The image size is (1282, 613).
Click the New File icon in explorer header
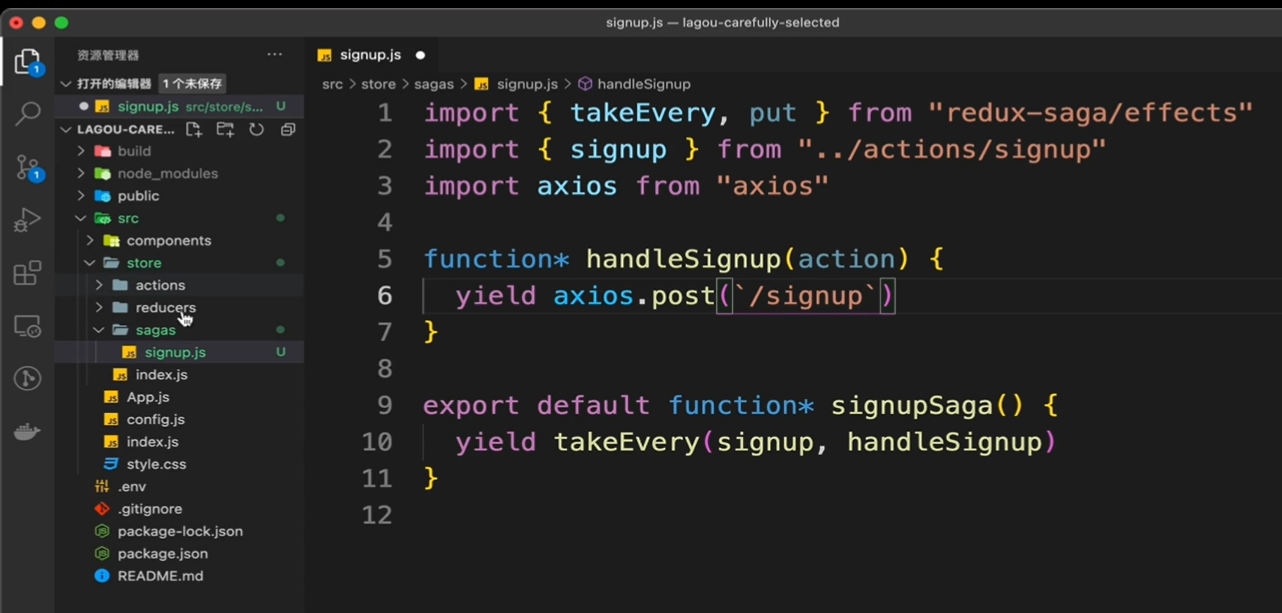coord(194,130)
